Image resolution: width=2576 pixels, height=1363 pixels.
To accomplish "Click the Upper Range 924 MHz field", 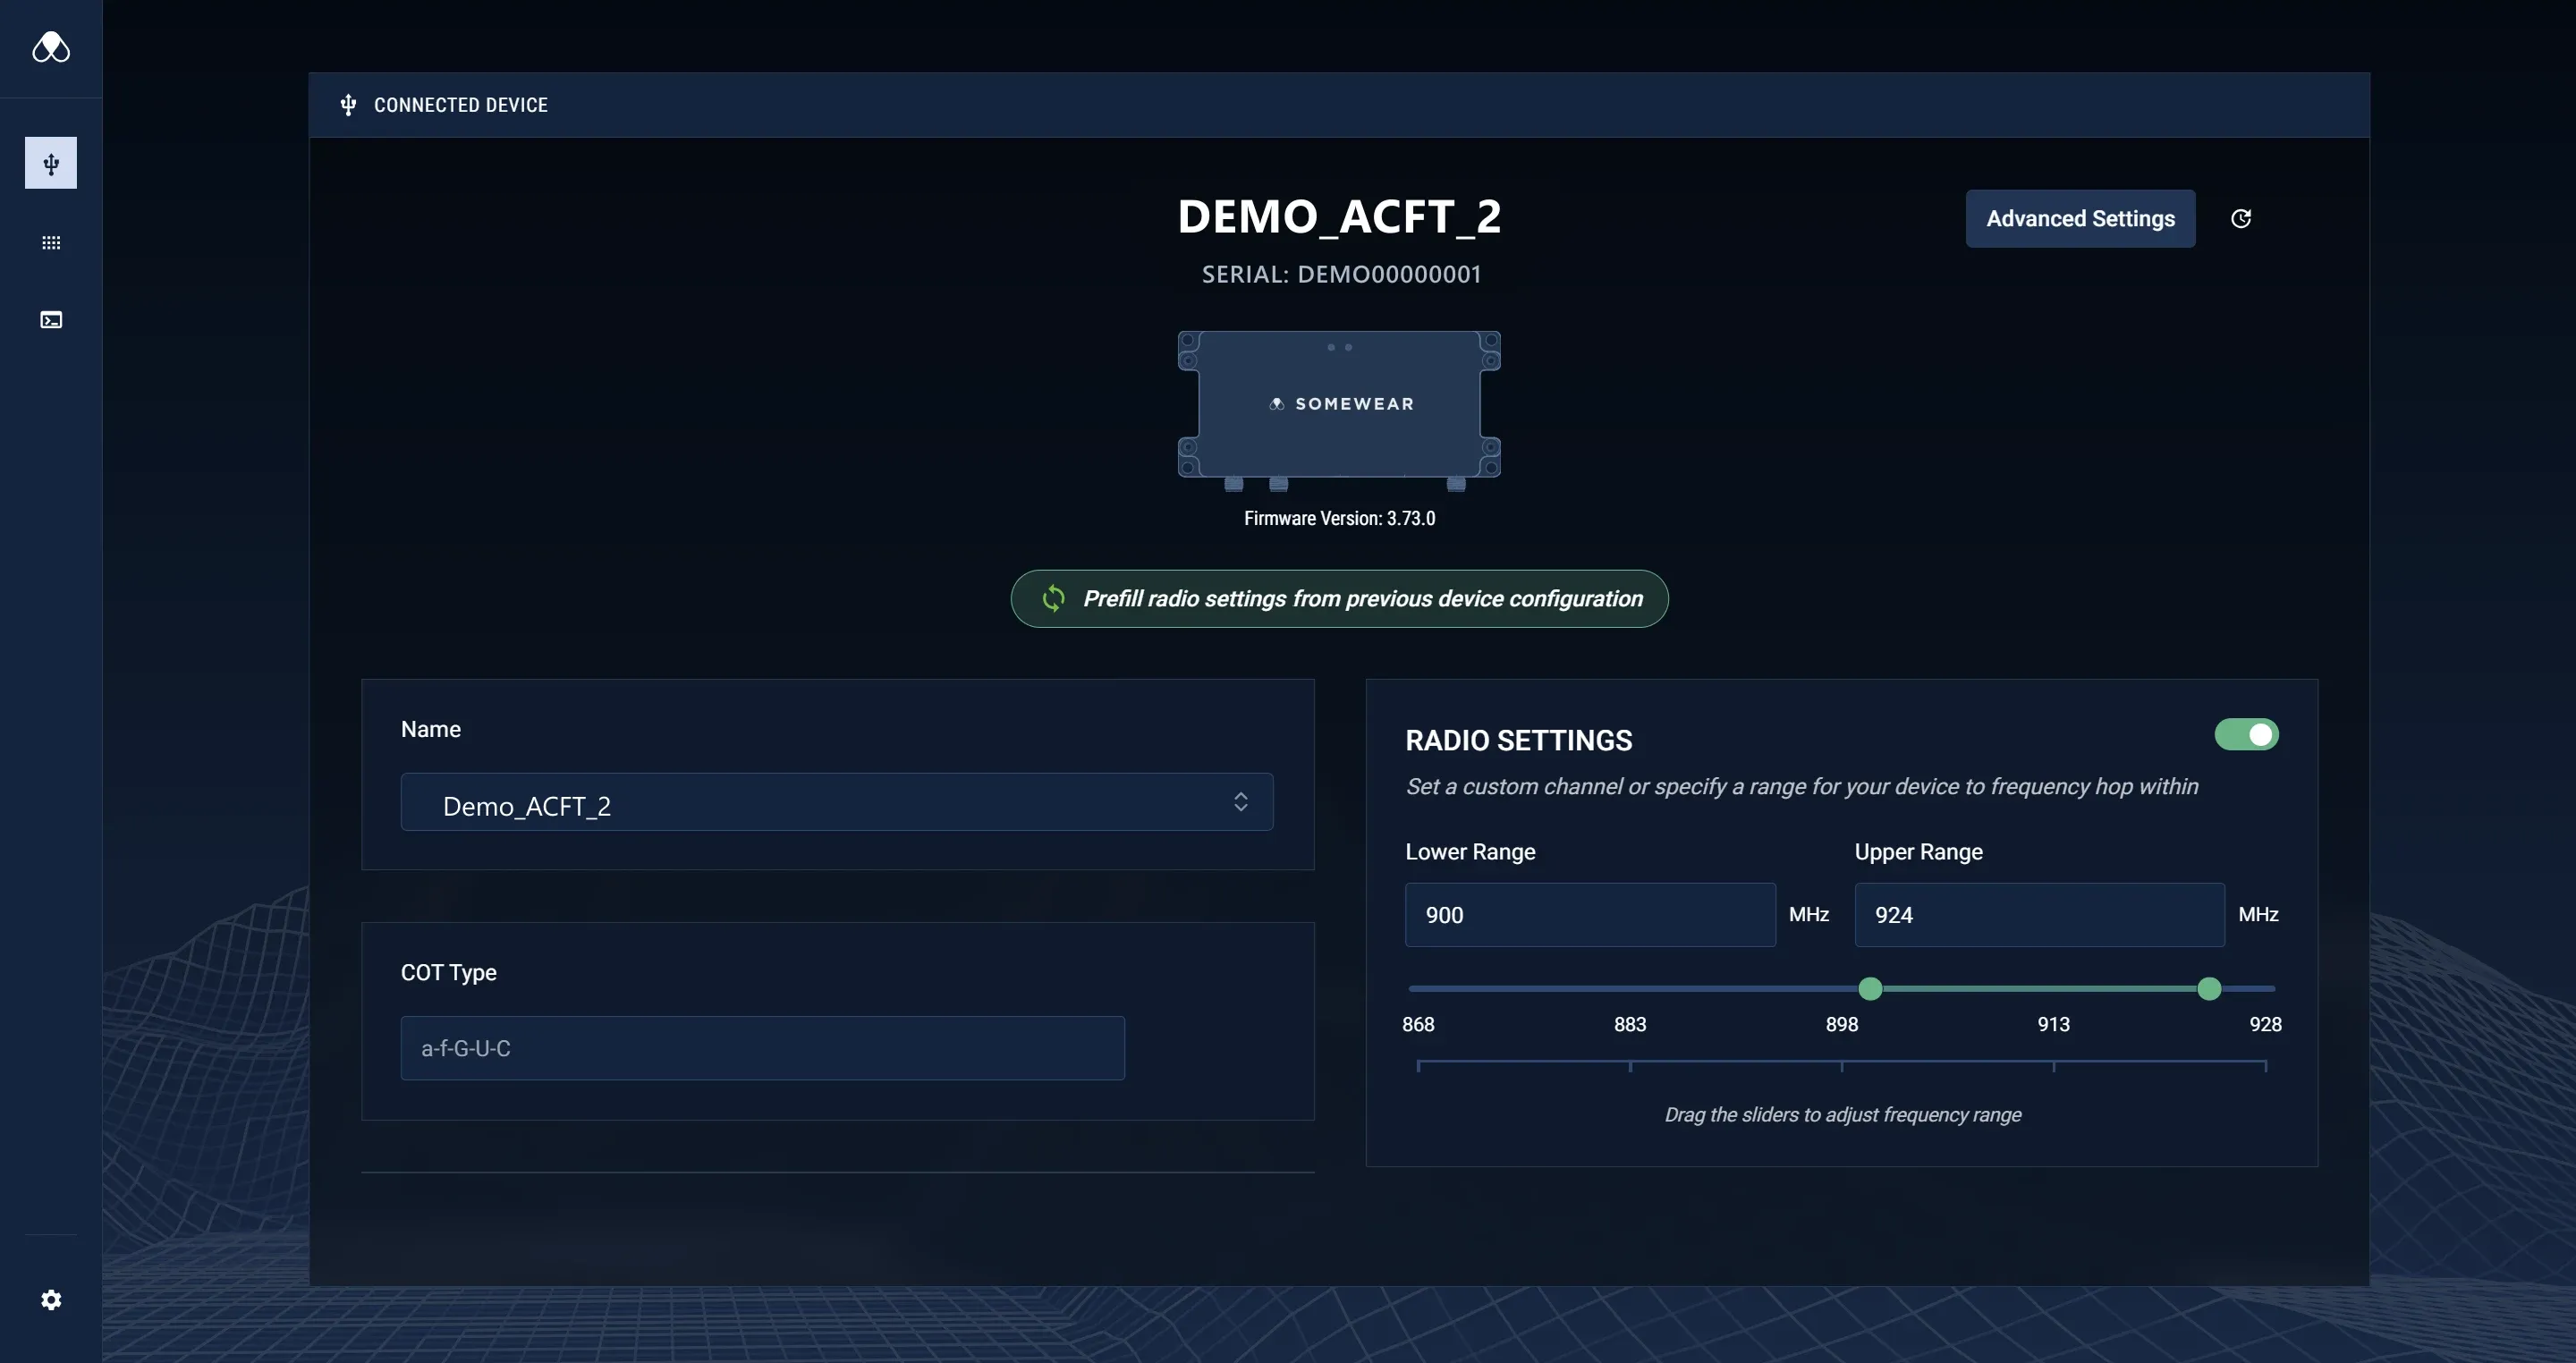I will 2039,915.
